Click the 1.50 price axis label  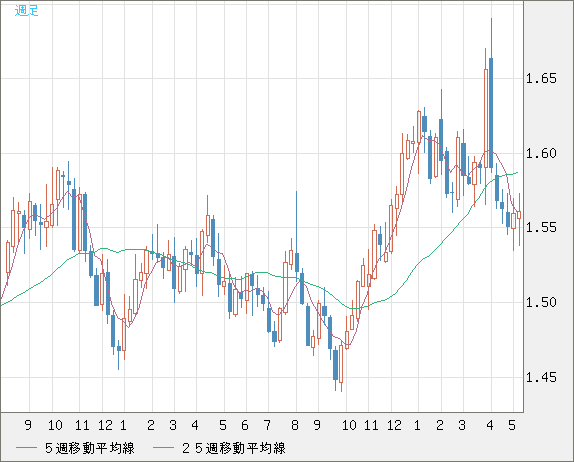pyautogui.click(x=541, y=302)
